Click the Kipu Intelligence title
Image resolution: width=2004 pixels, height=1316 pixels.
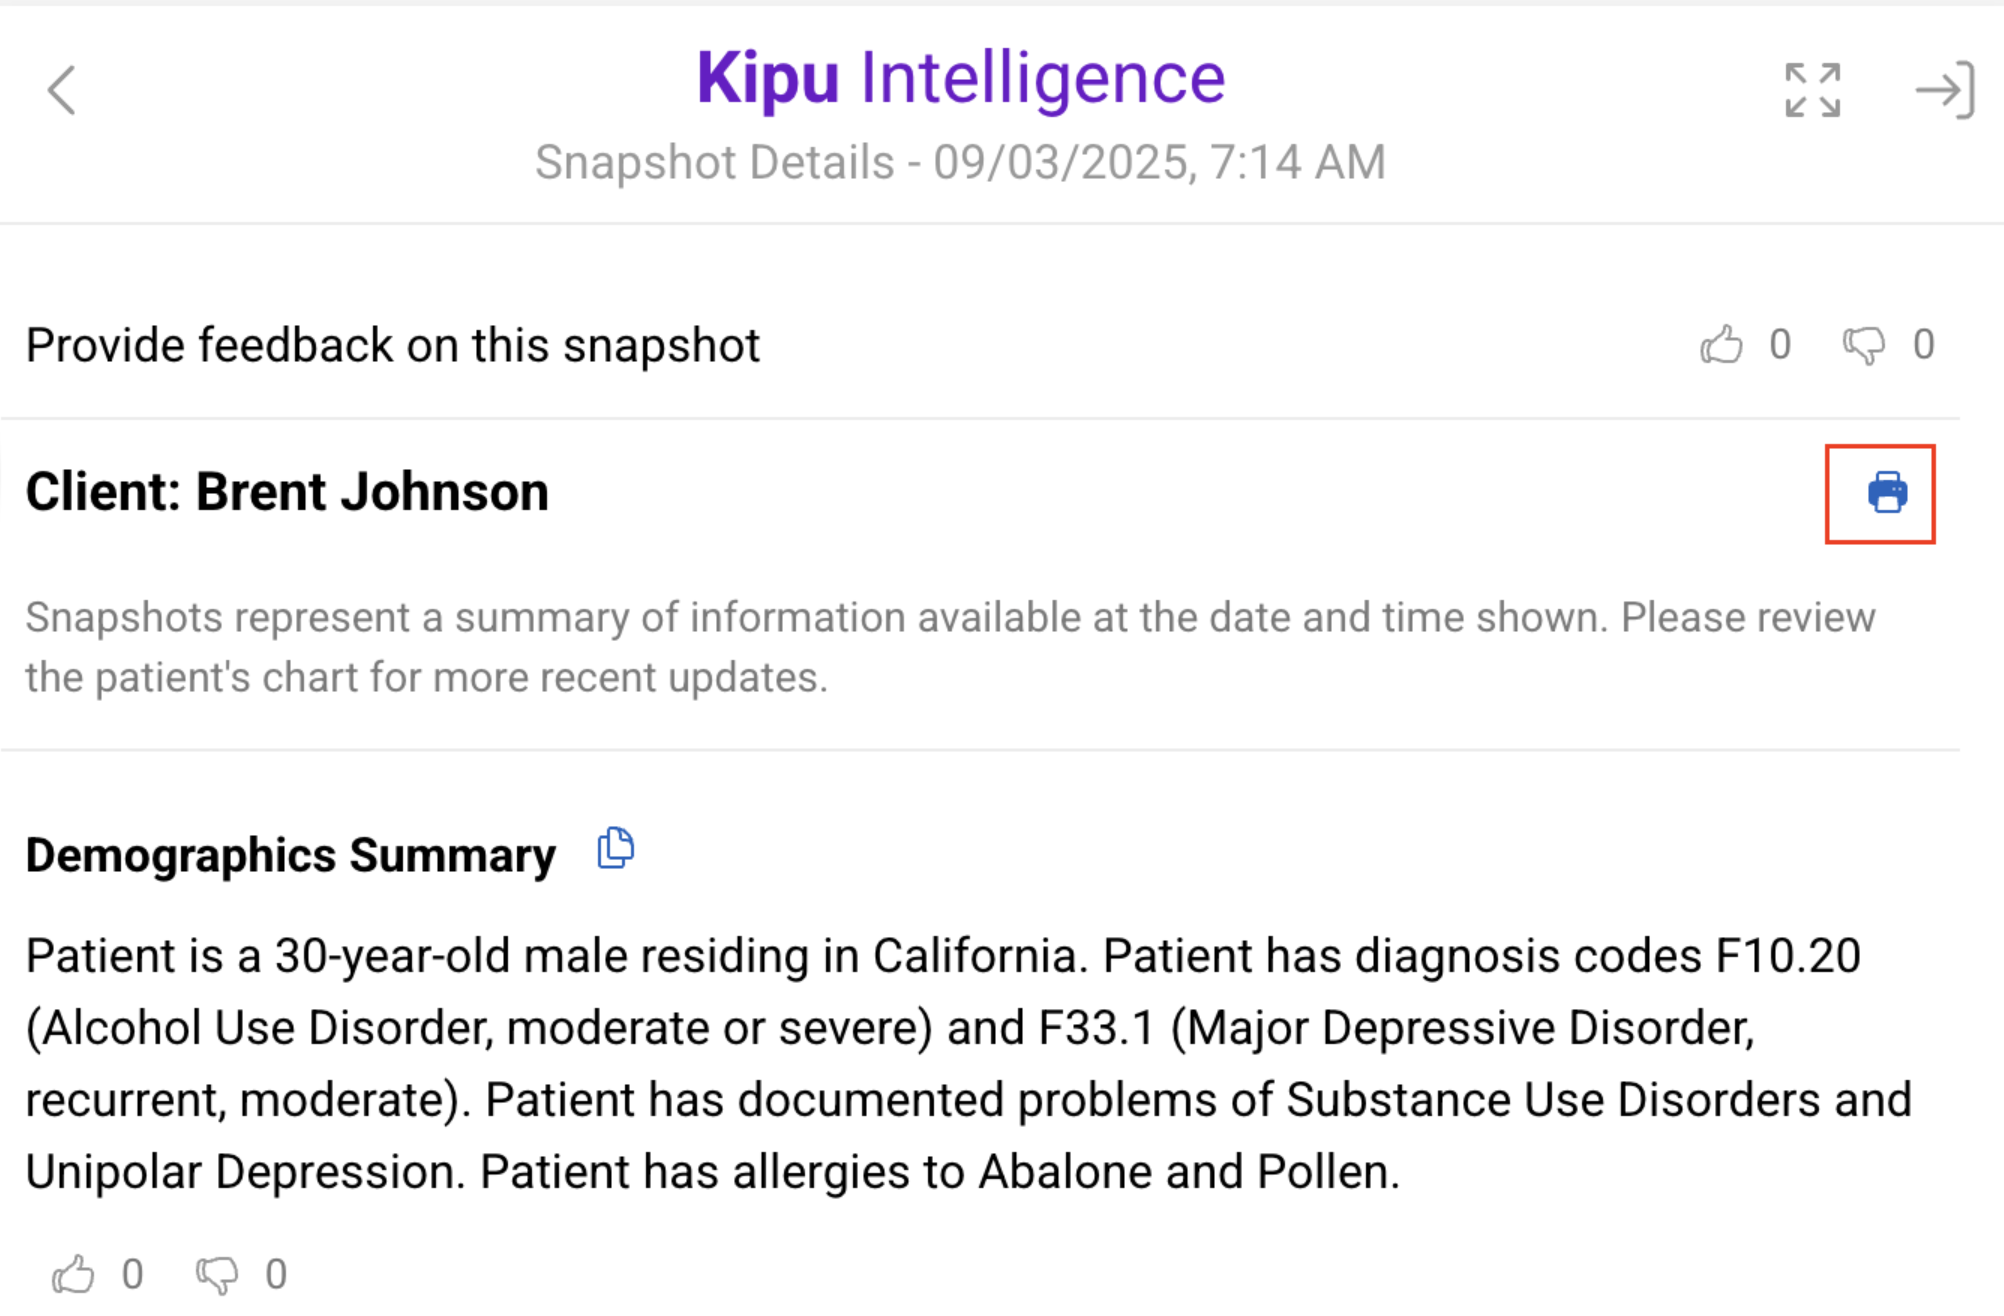pyautogui.click(x=960, y=78)
